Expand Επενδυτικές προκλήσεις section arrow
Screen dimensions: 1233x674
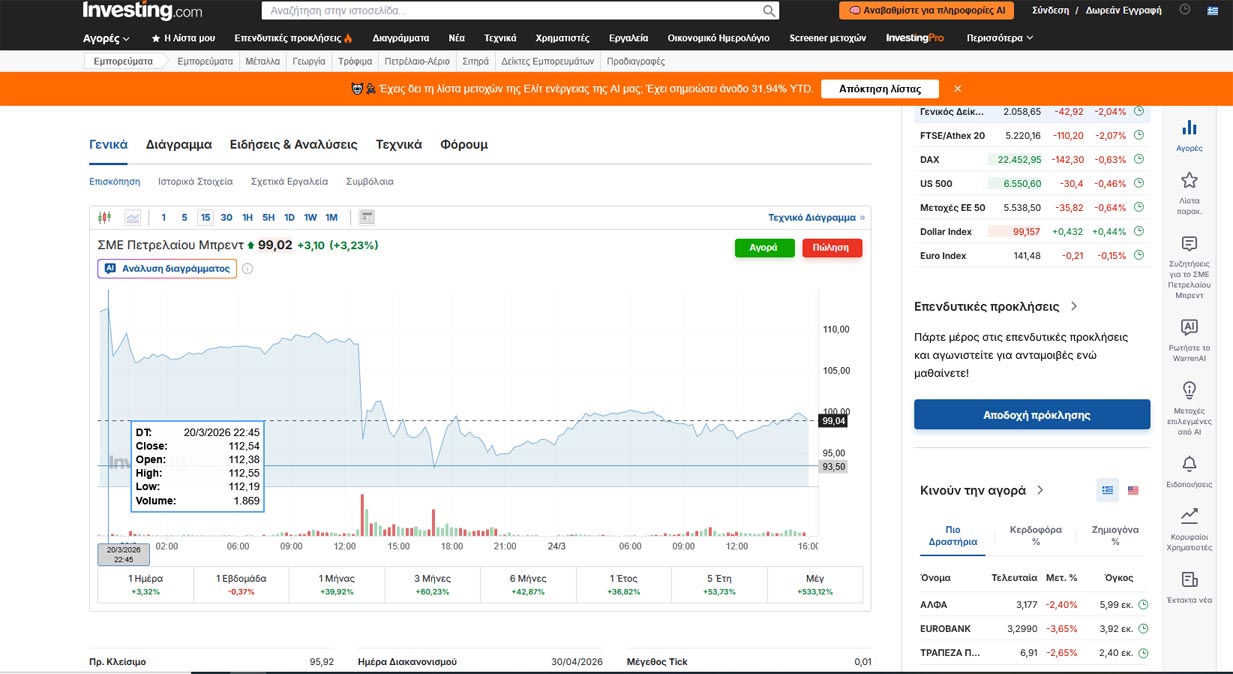[x=1074, y=307]
